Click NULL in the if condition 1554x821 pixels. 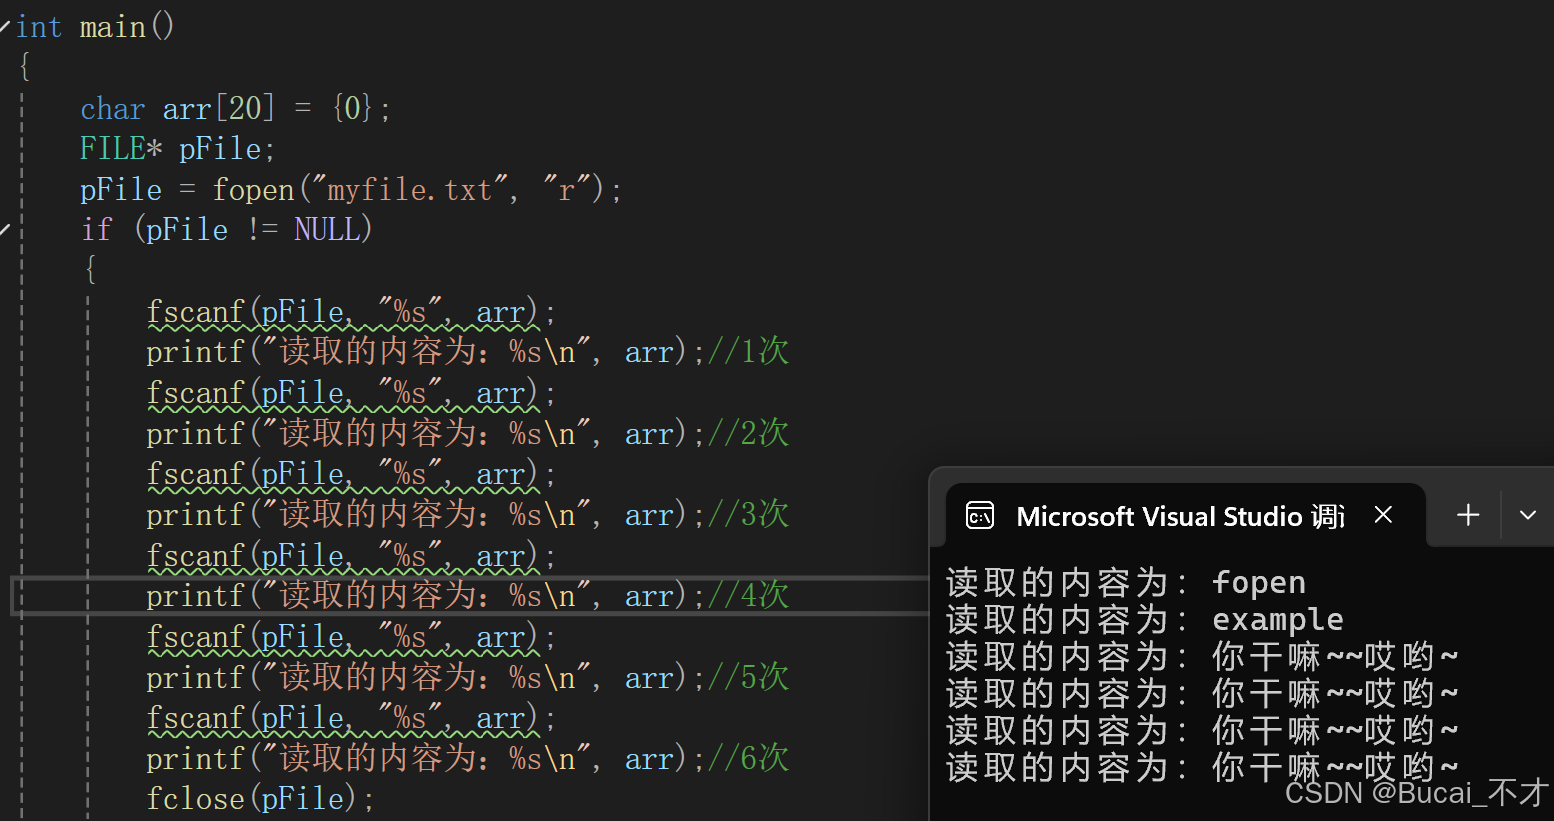coord(326,230)
